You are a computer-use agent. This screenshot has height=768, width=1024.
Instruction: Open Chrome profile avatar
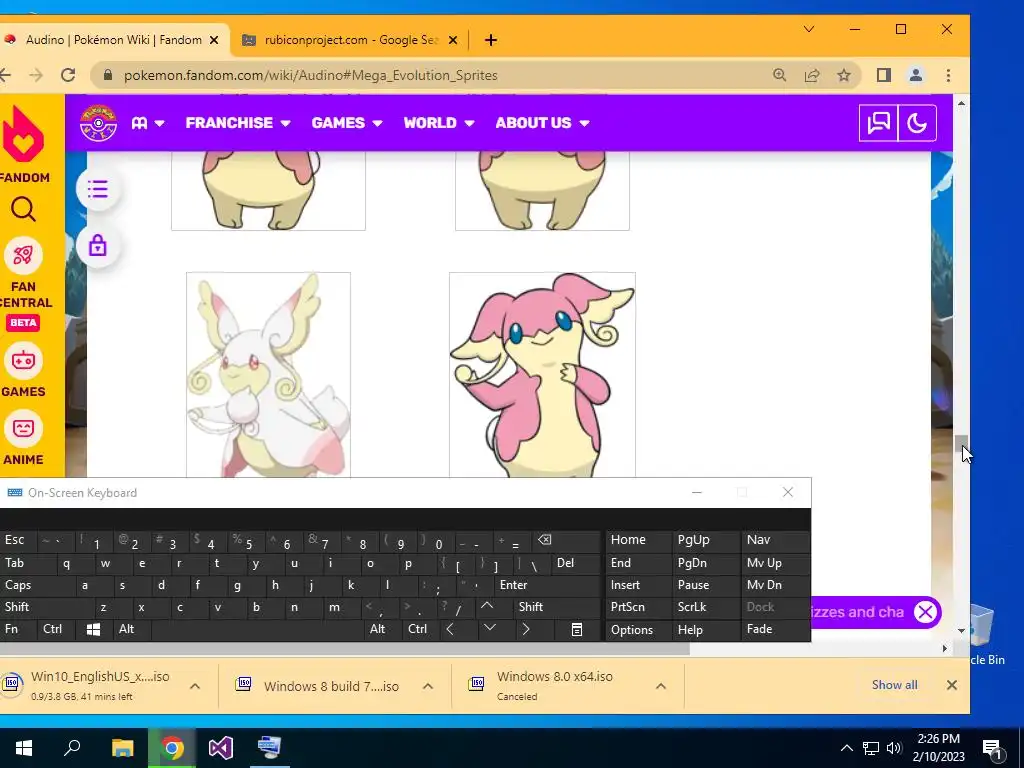(x=916, y=75)
